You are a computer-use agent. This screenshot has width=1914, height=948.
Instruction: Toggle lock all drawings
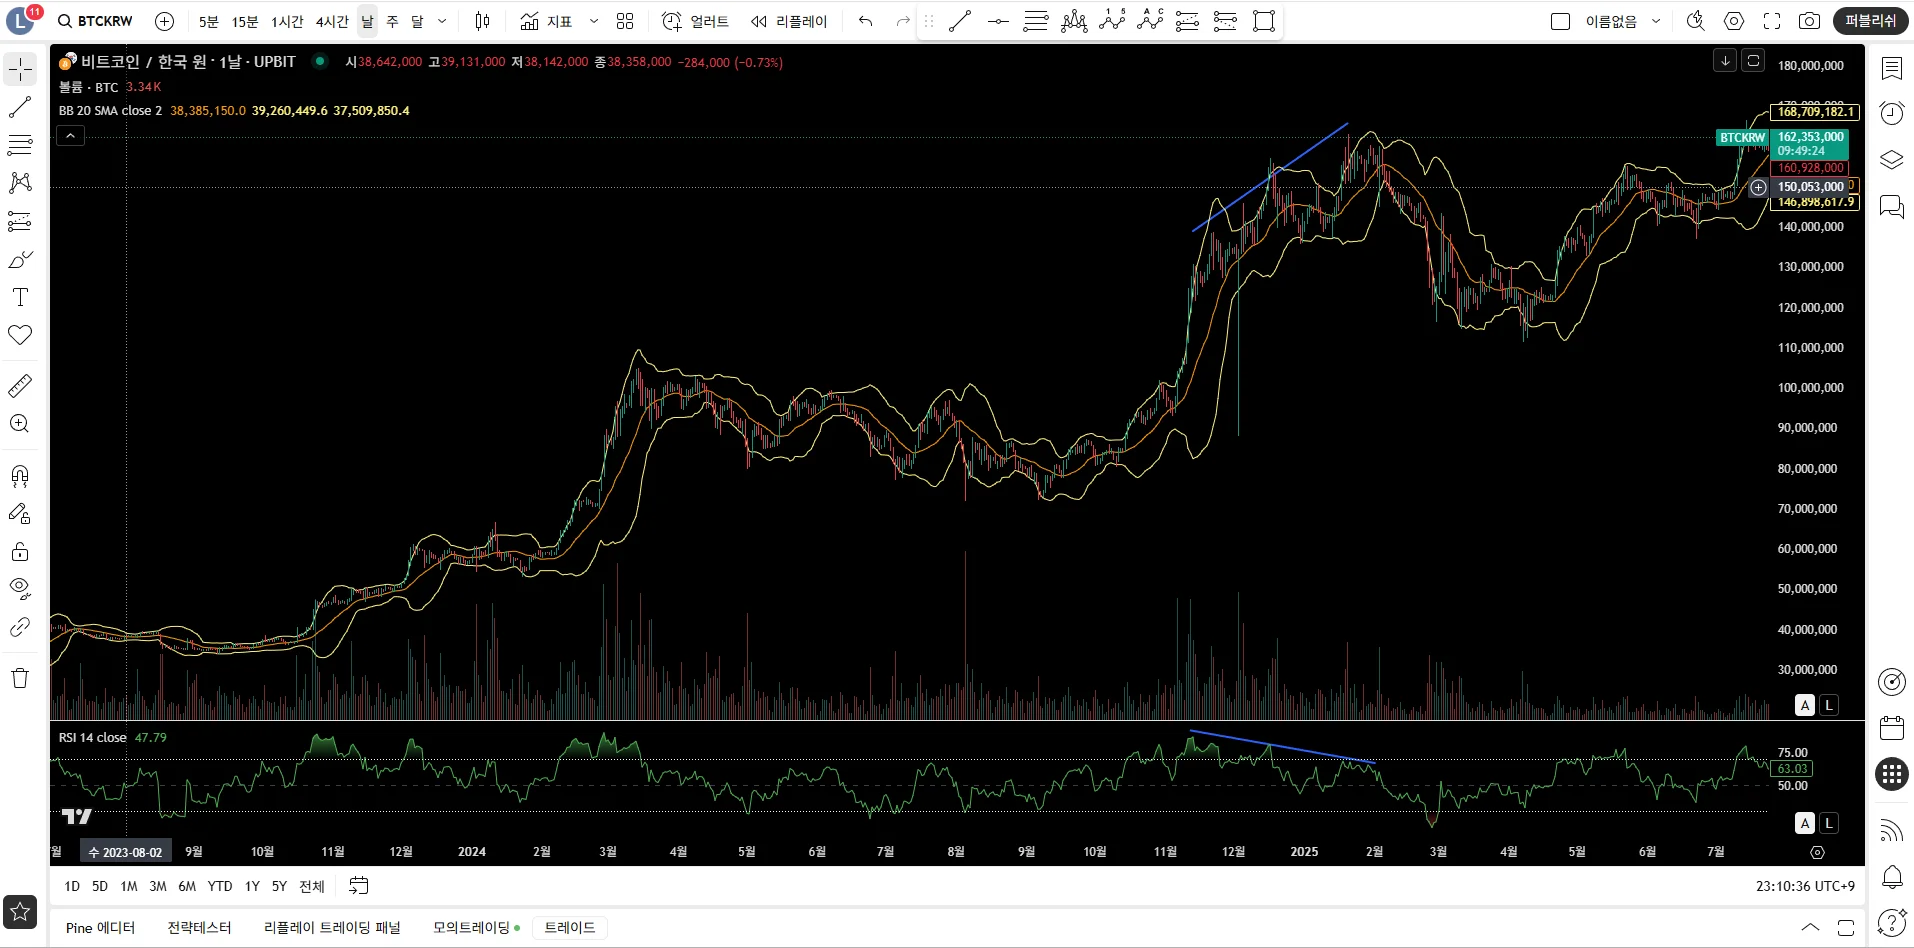(x=20, y=551)
